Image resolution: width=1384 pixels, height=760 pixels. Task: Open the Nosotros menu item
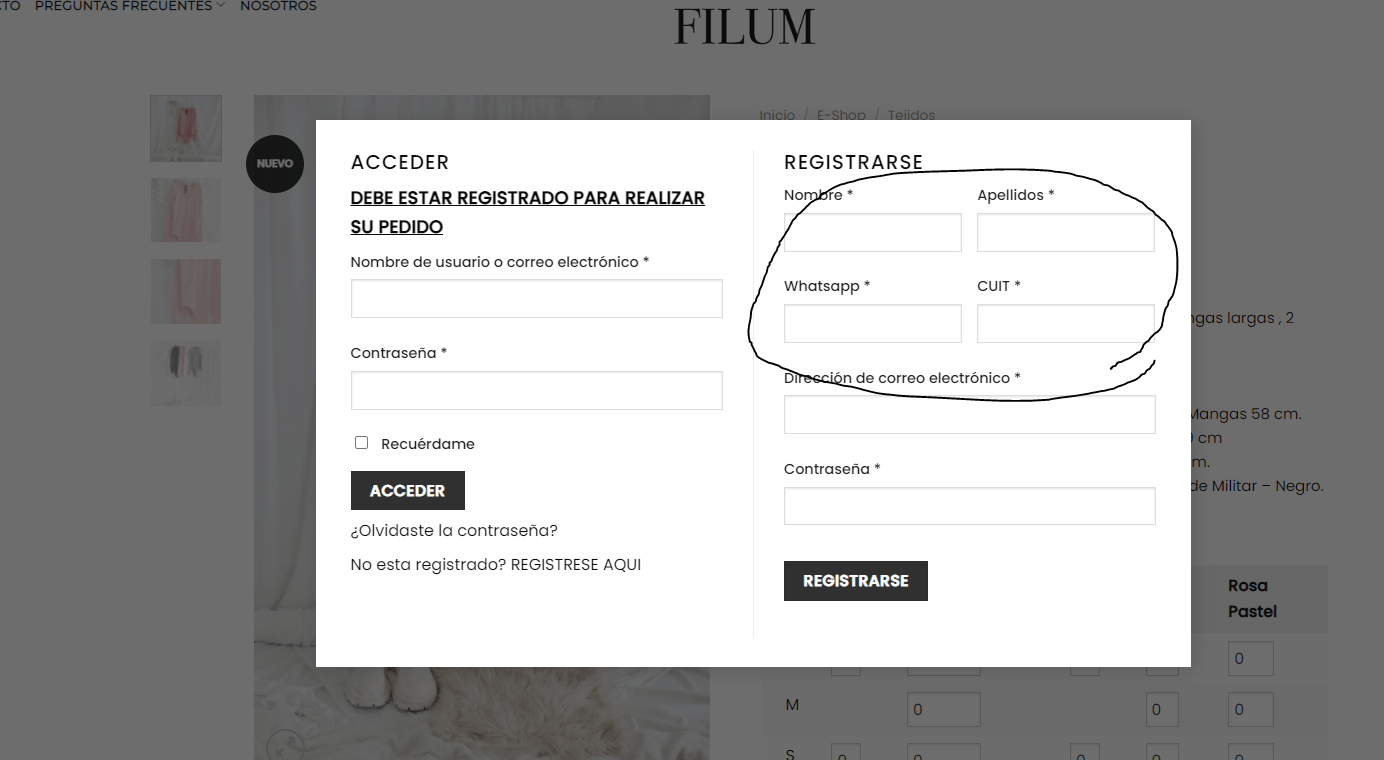[x=278, y=6]
